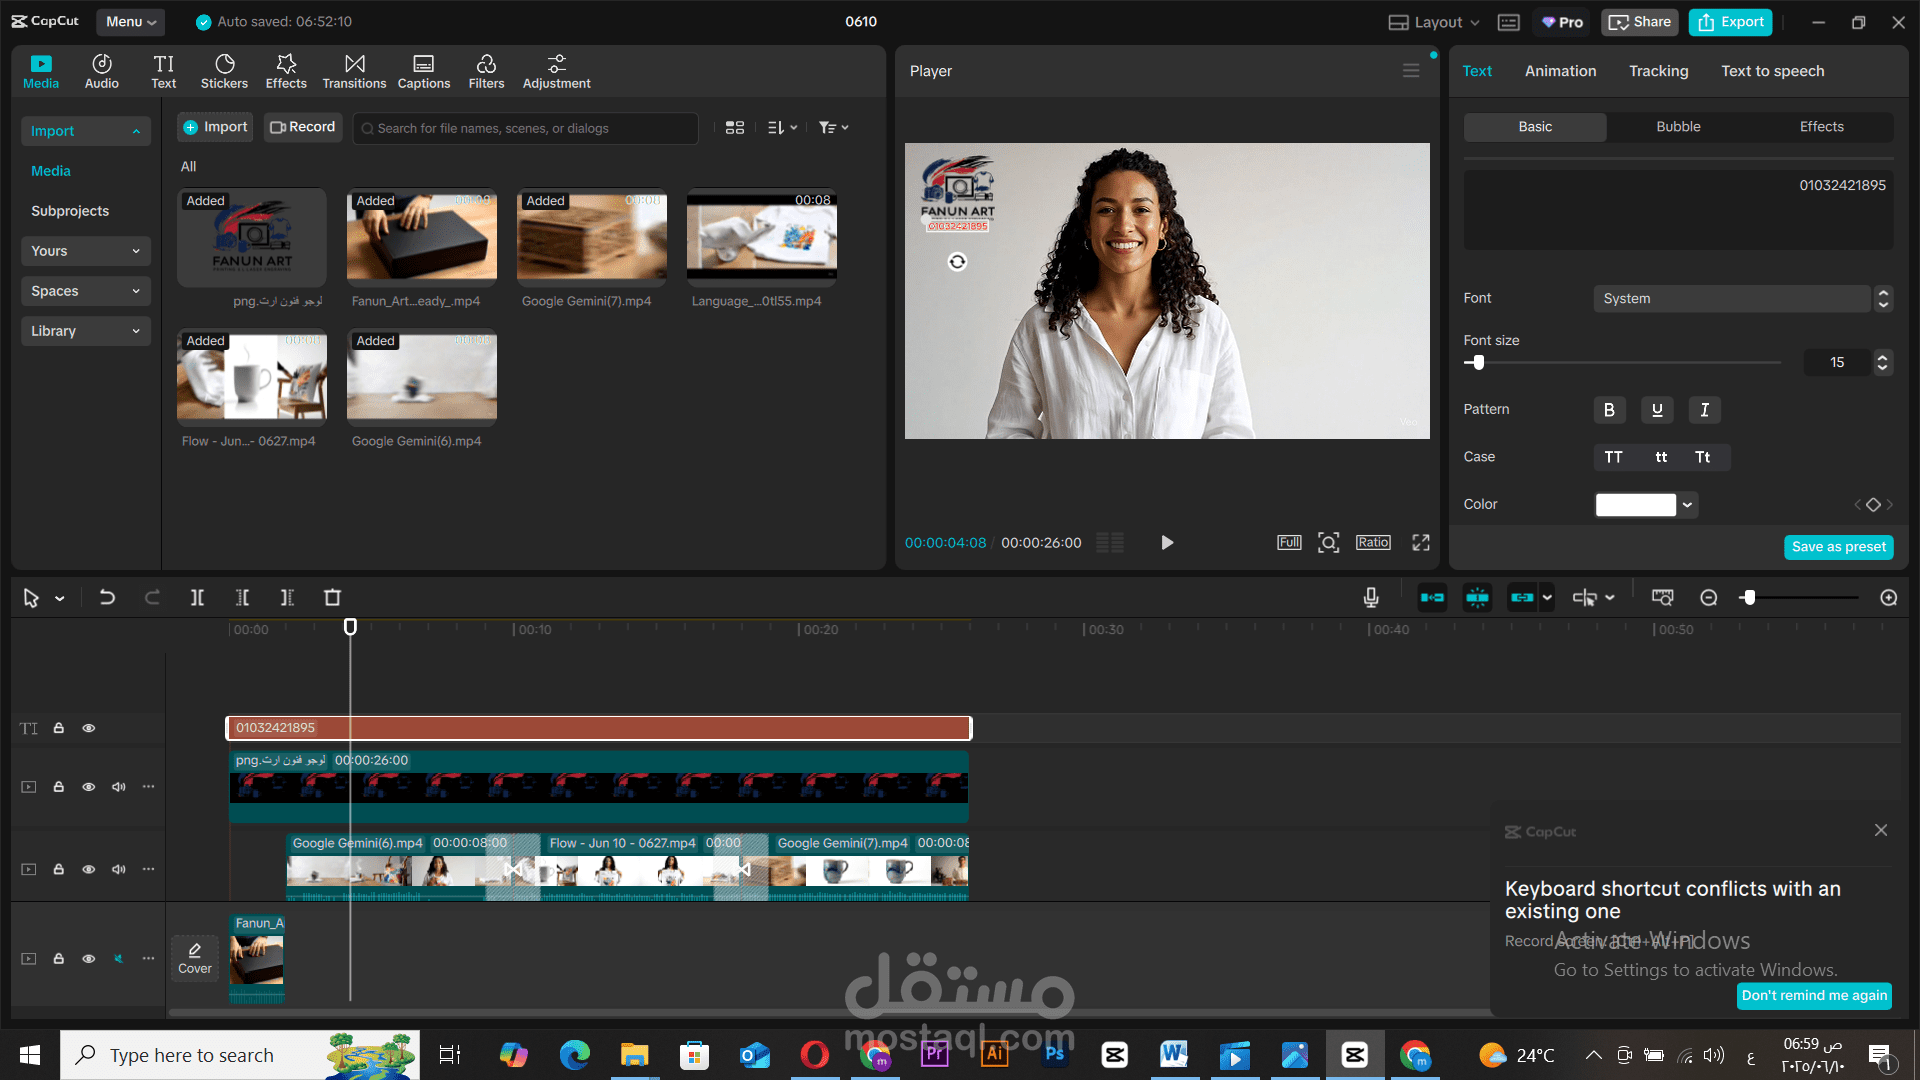Mute the Google Gemini video track audio
1920x1080 pixels.
tap(119, 870)
